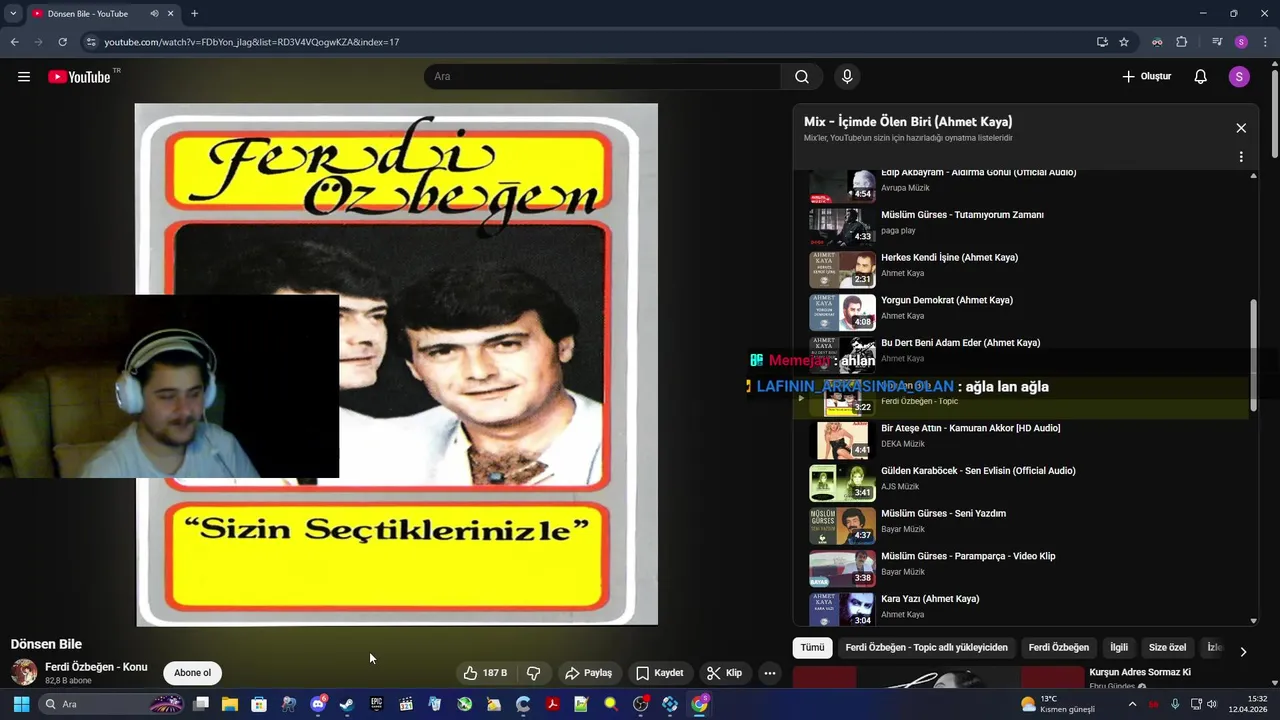This screenshot has width=1280, height=720.
Task: Open the Mix playlist options menu
Action: (1241, 157)
